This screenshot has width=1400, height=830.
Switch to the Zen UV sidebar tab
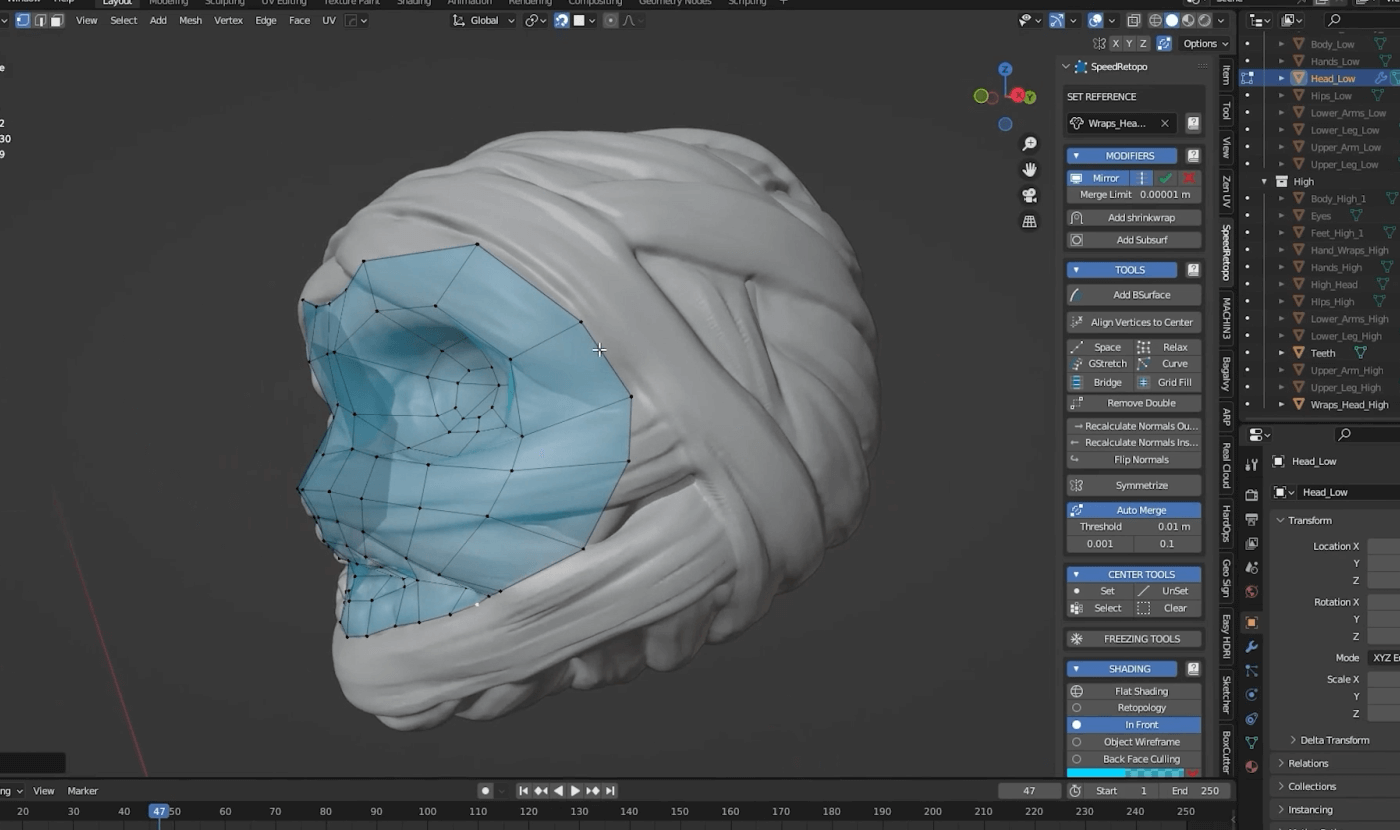[1226, 191]
